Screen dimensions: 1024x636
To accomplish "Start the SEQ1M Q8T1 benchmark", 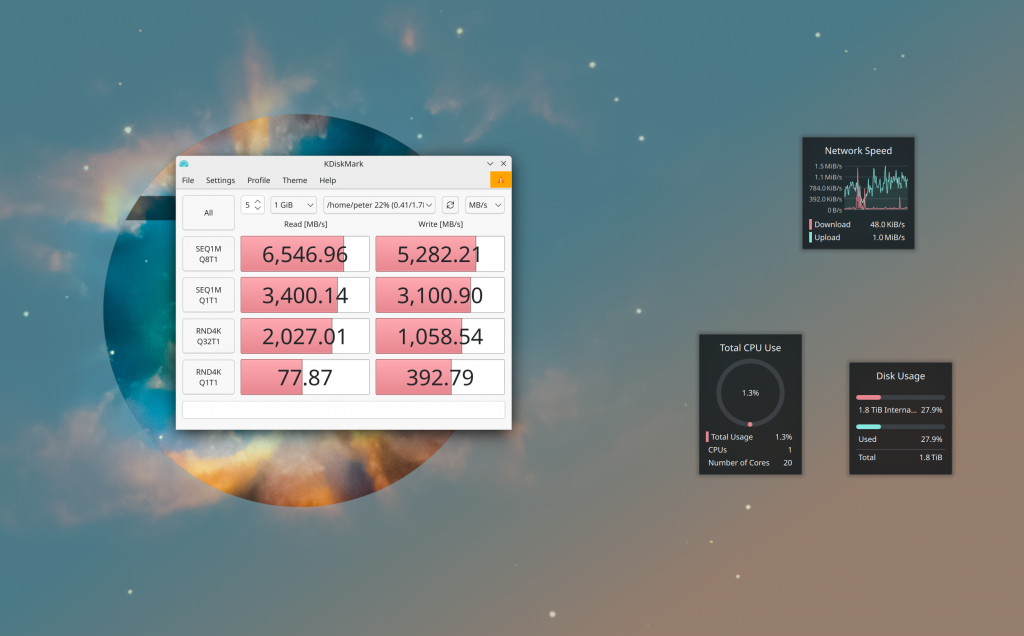I will point(208,254).
